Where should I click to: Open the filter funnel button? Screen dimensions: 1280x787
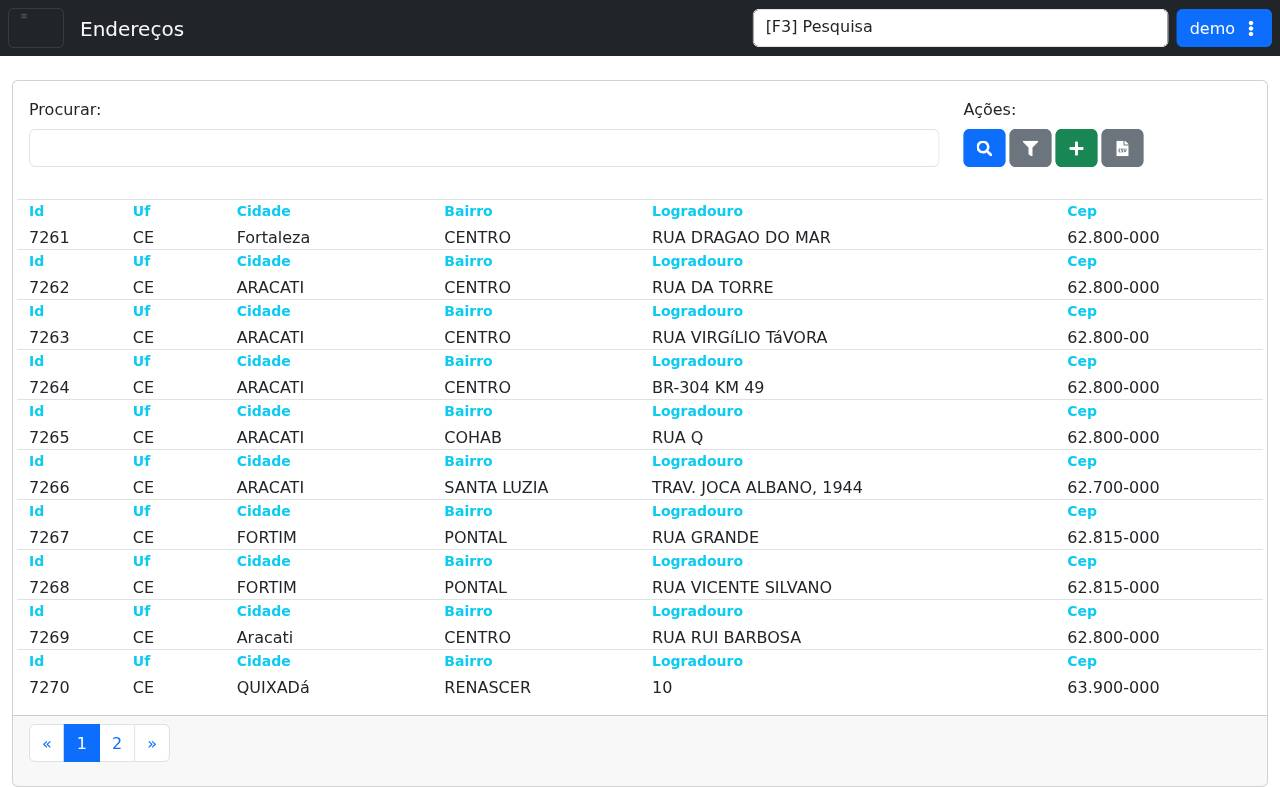(1030, 148)
